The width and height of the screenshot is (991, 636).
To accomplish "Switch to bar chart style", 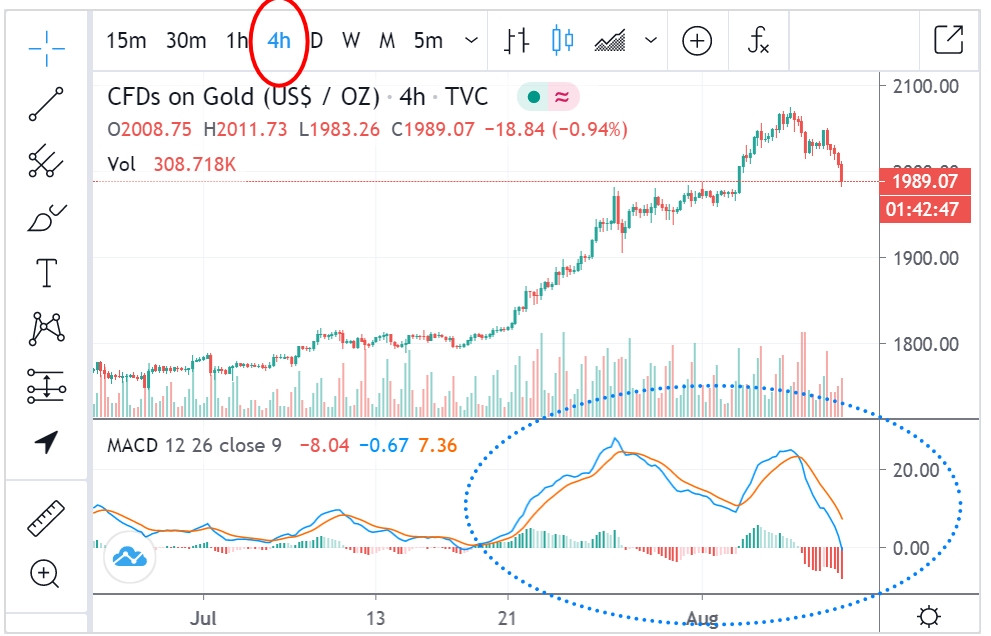I will 516,41.
